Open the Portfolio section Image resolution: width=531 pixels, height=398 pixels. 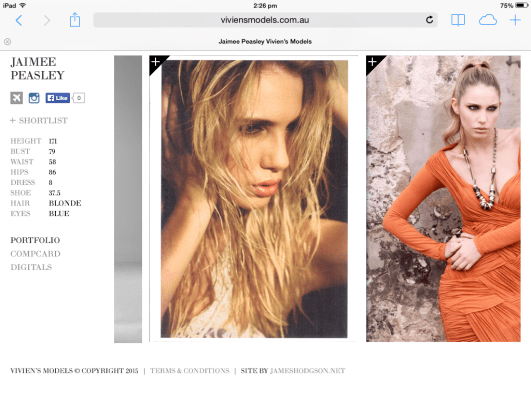pyautogui.click(x=35, y=240)
